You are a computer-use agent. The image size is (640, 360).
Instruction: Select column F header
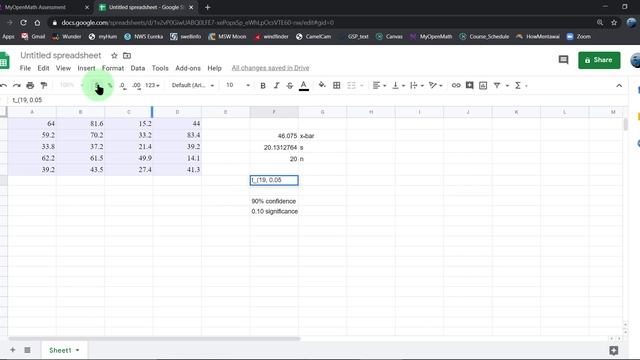point(274,112)
